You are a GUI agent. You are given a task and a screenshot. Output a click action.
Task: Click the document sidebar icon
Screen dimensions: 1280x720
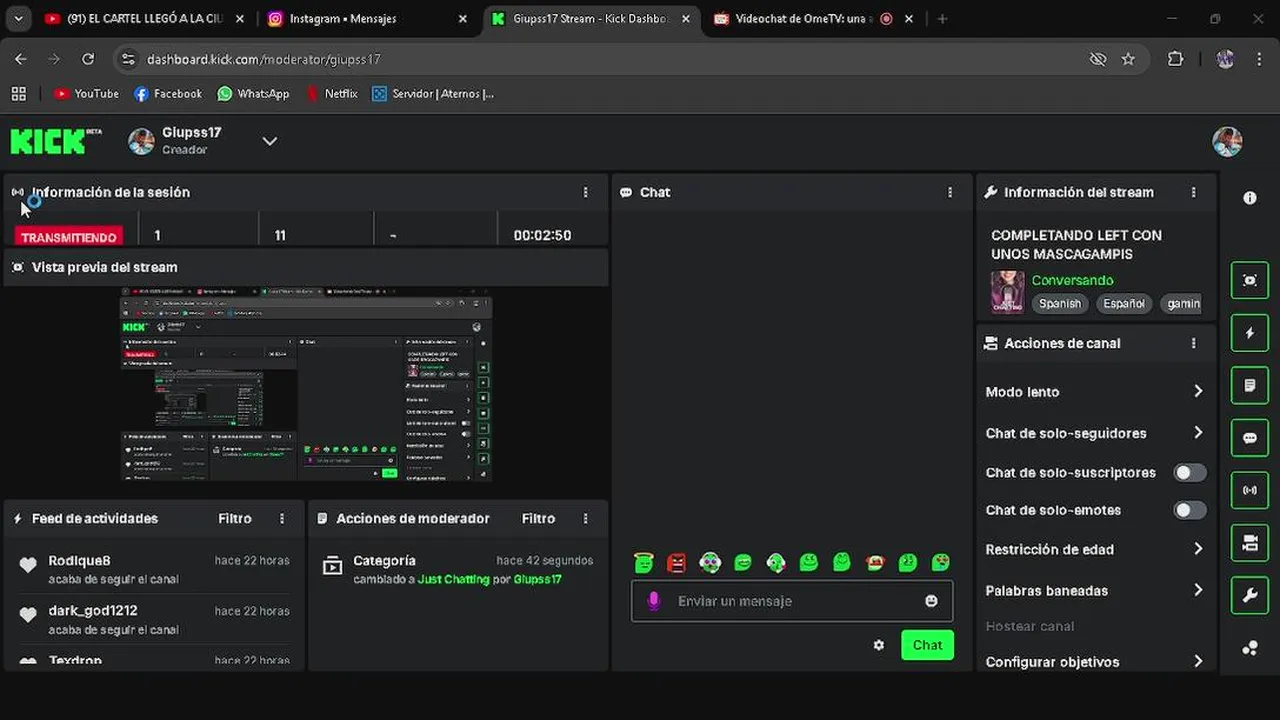pos(1250,385)
